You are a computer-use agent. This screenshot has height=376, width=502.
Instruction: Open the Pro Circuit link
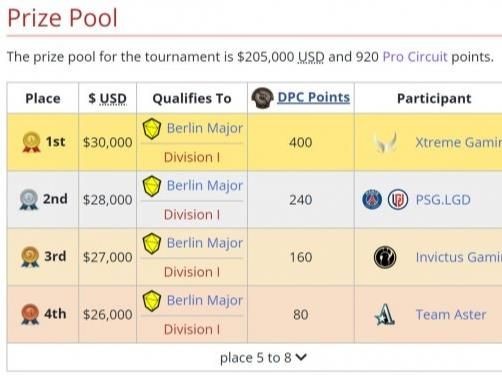point(415,57)
